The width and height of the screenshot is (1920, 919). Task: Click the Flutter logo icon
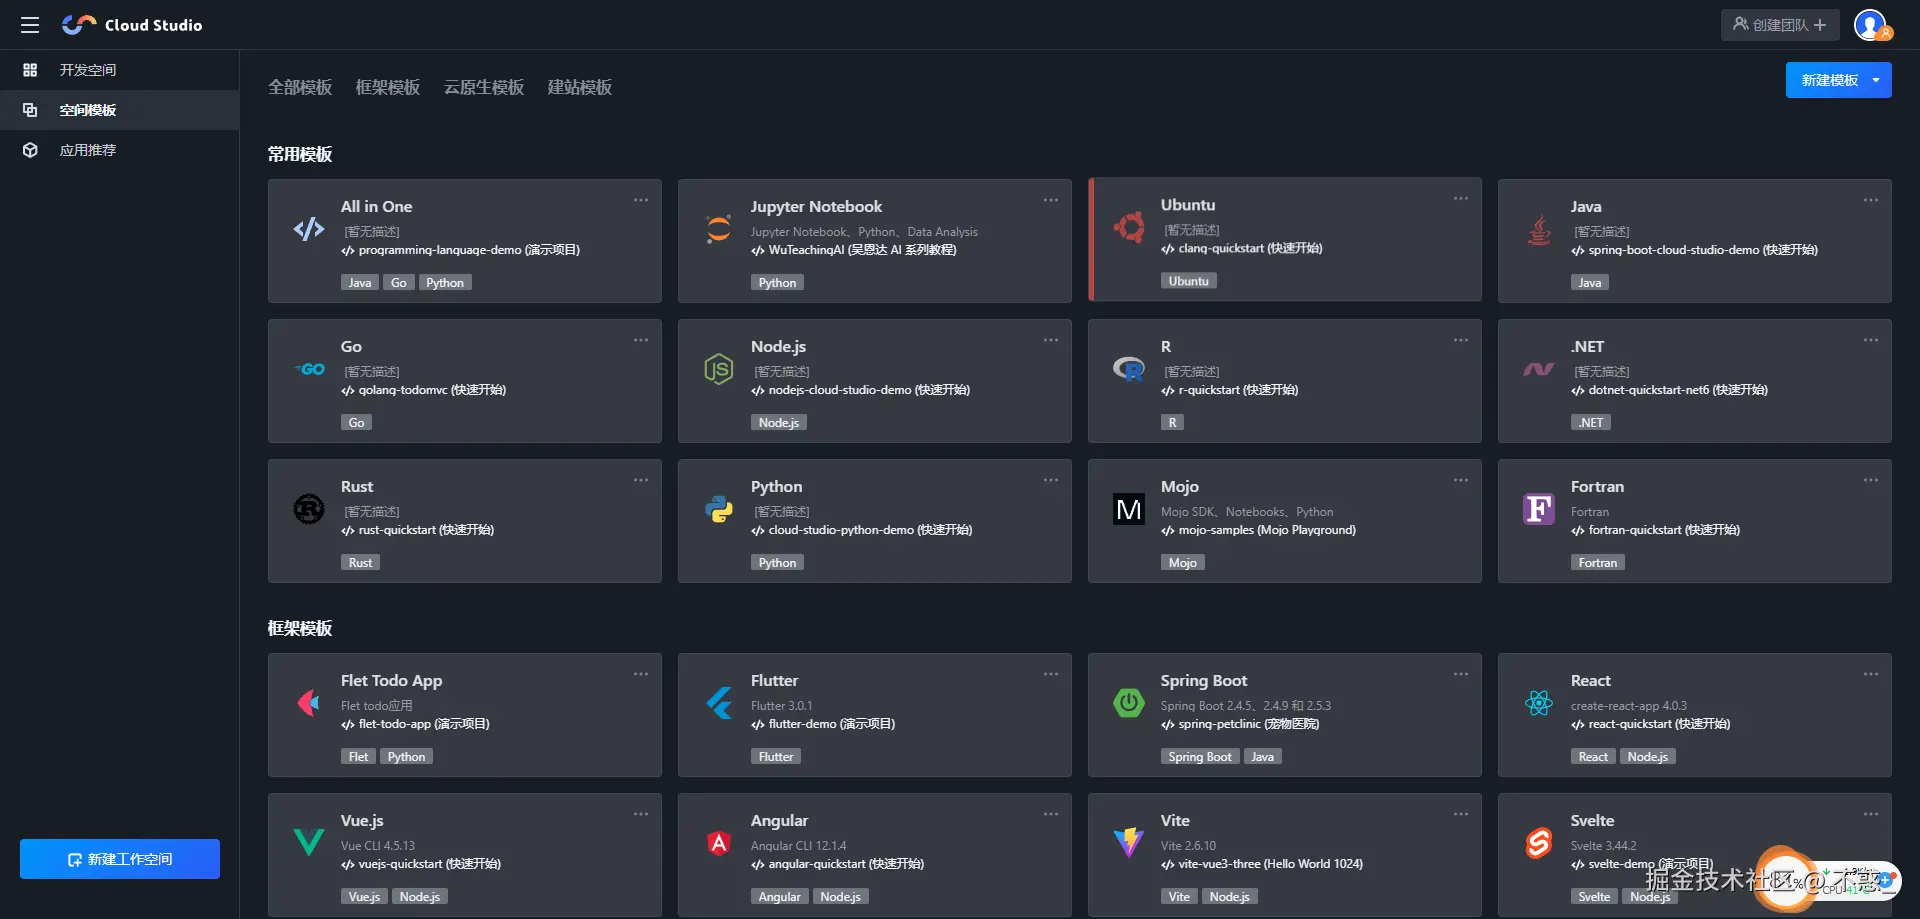pyautogui.click(x=719, y=703)
